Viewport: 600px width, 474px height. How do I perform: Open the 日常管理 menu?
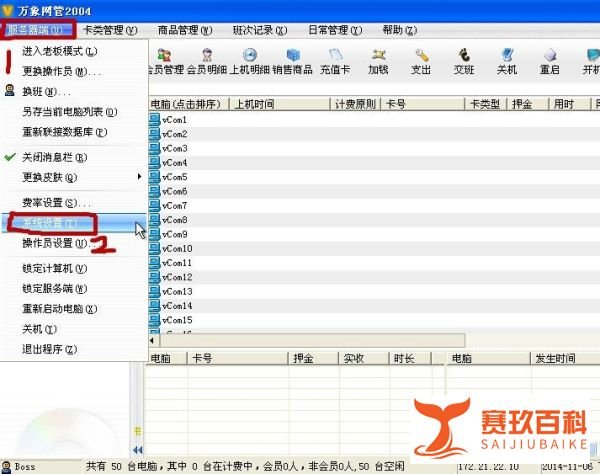point(335,30)
